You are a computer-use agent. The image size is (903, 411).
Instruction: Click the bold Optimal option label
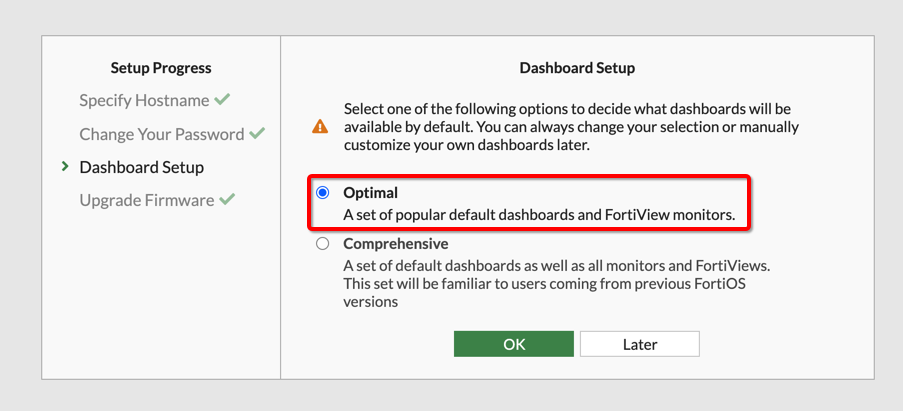tap(371, 192)
